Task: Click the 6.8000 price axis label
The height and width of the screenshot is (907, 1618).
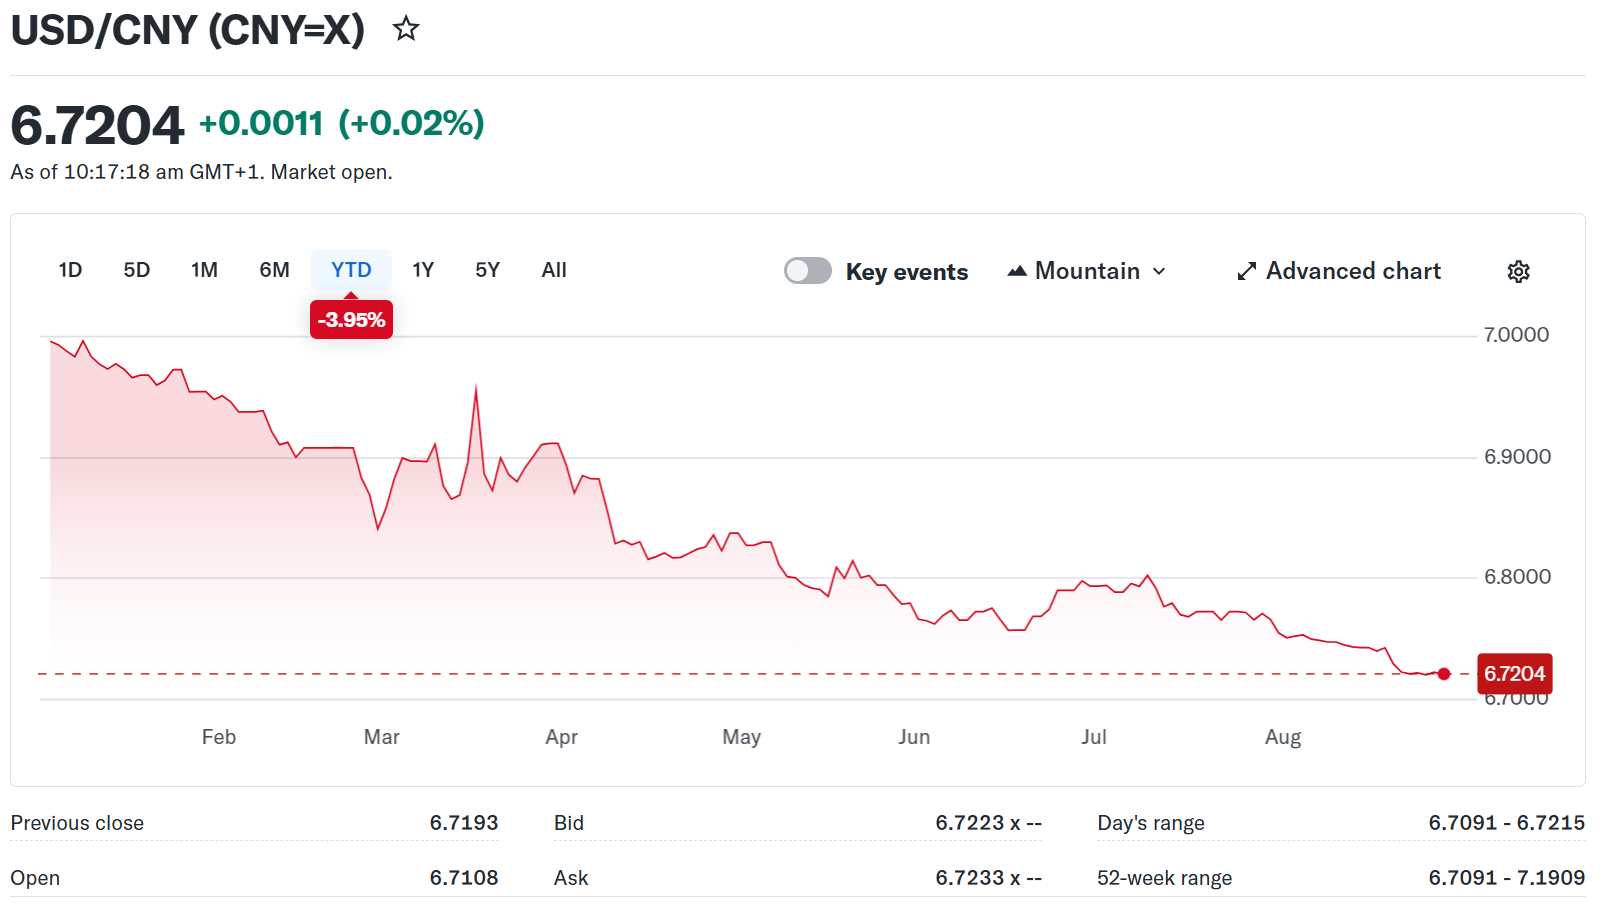Action: coord(1517,577)
